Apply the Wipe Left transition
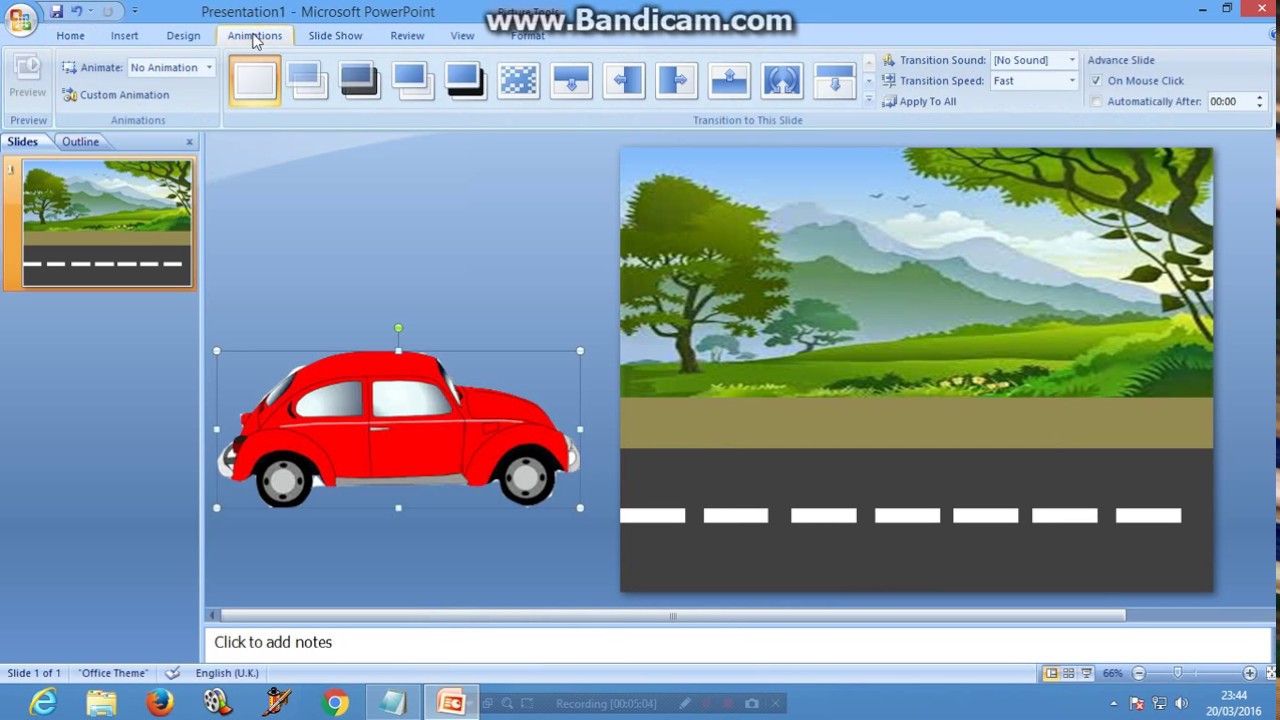This screenshot has height=720, width=1280. point(624,80)
